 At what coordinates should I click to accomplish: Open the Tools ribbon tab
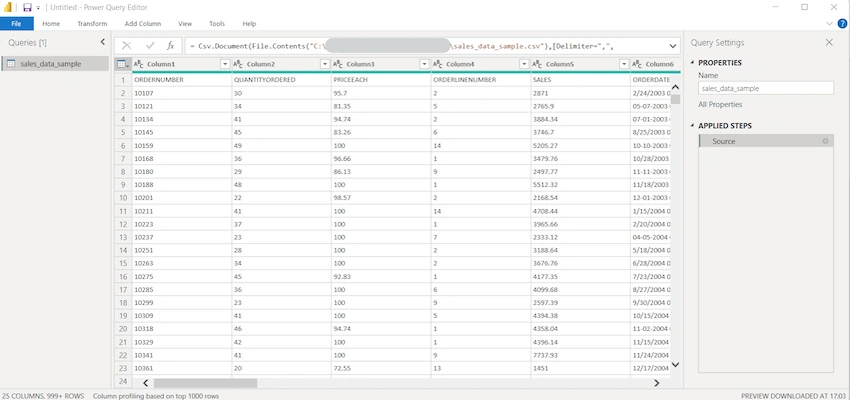tap(217, 24)
